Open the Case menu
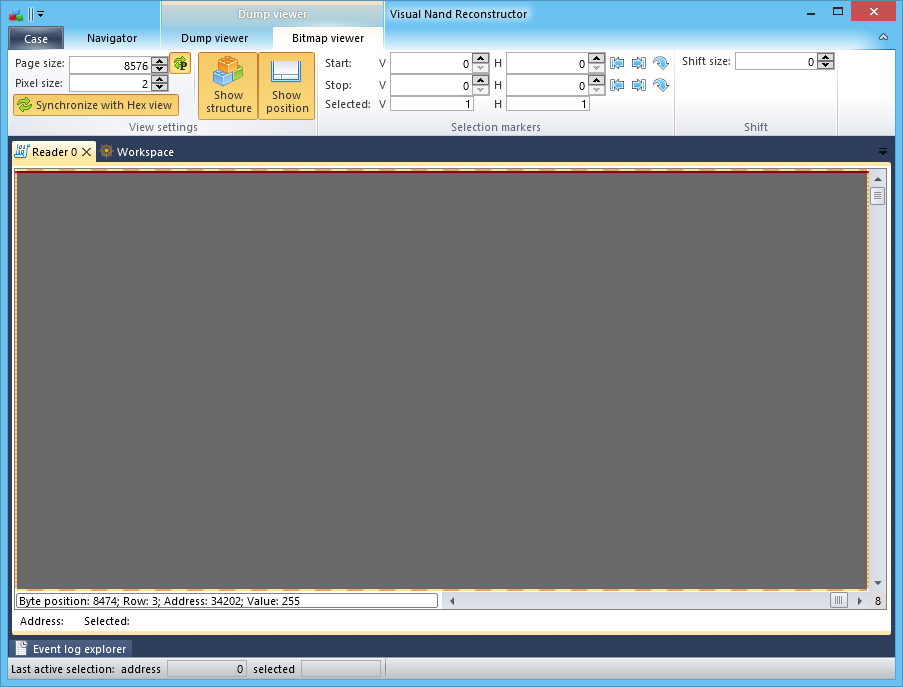 [x=36, y=39]
